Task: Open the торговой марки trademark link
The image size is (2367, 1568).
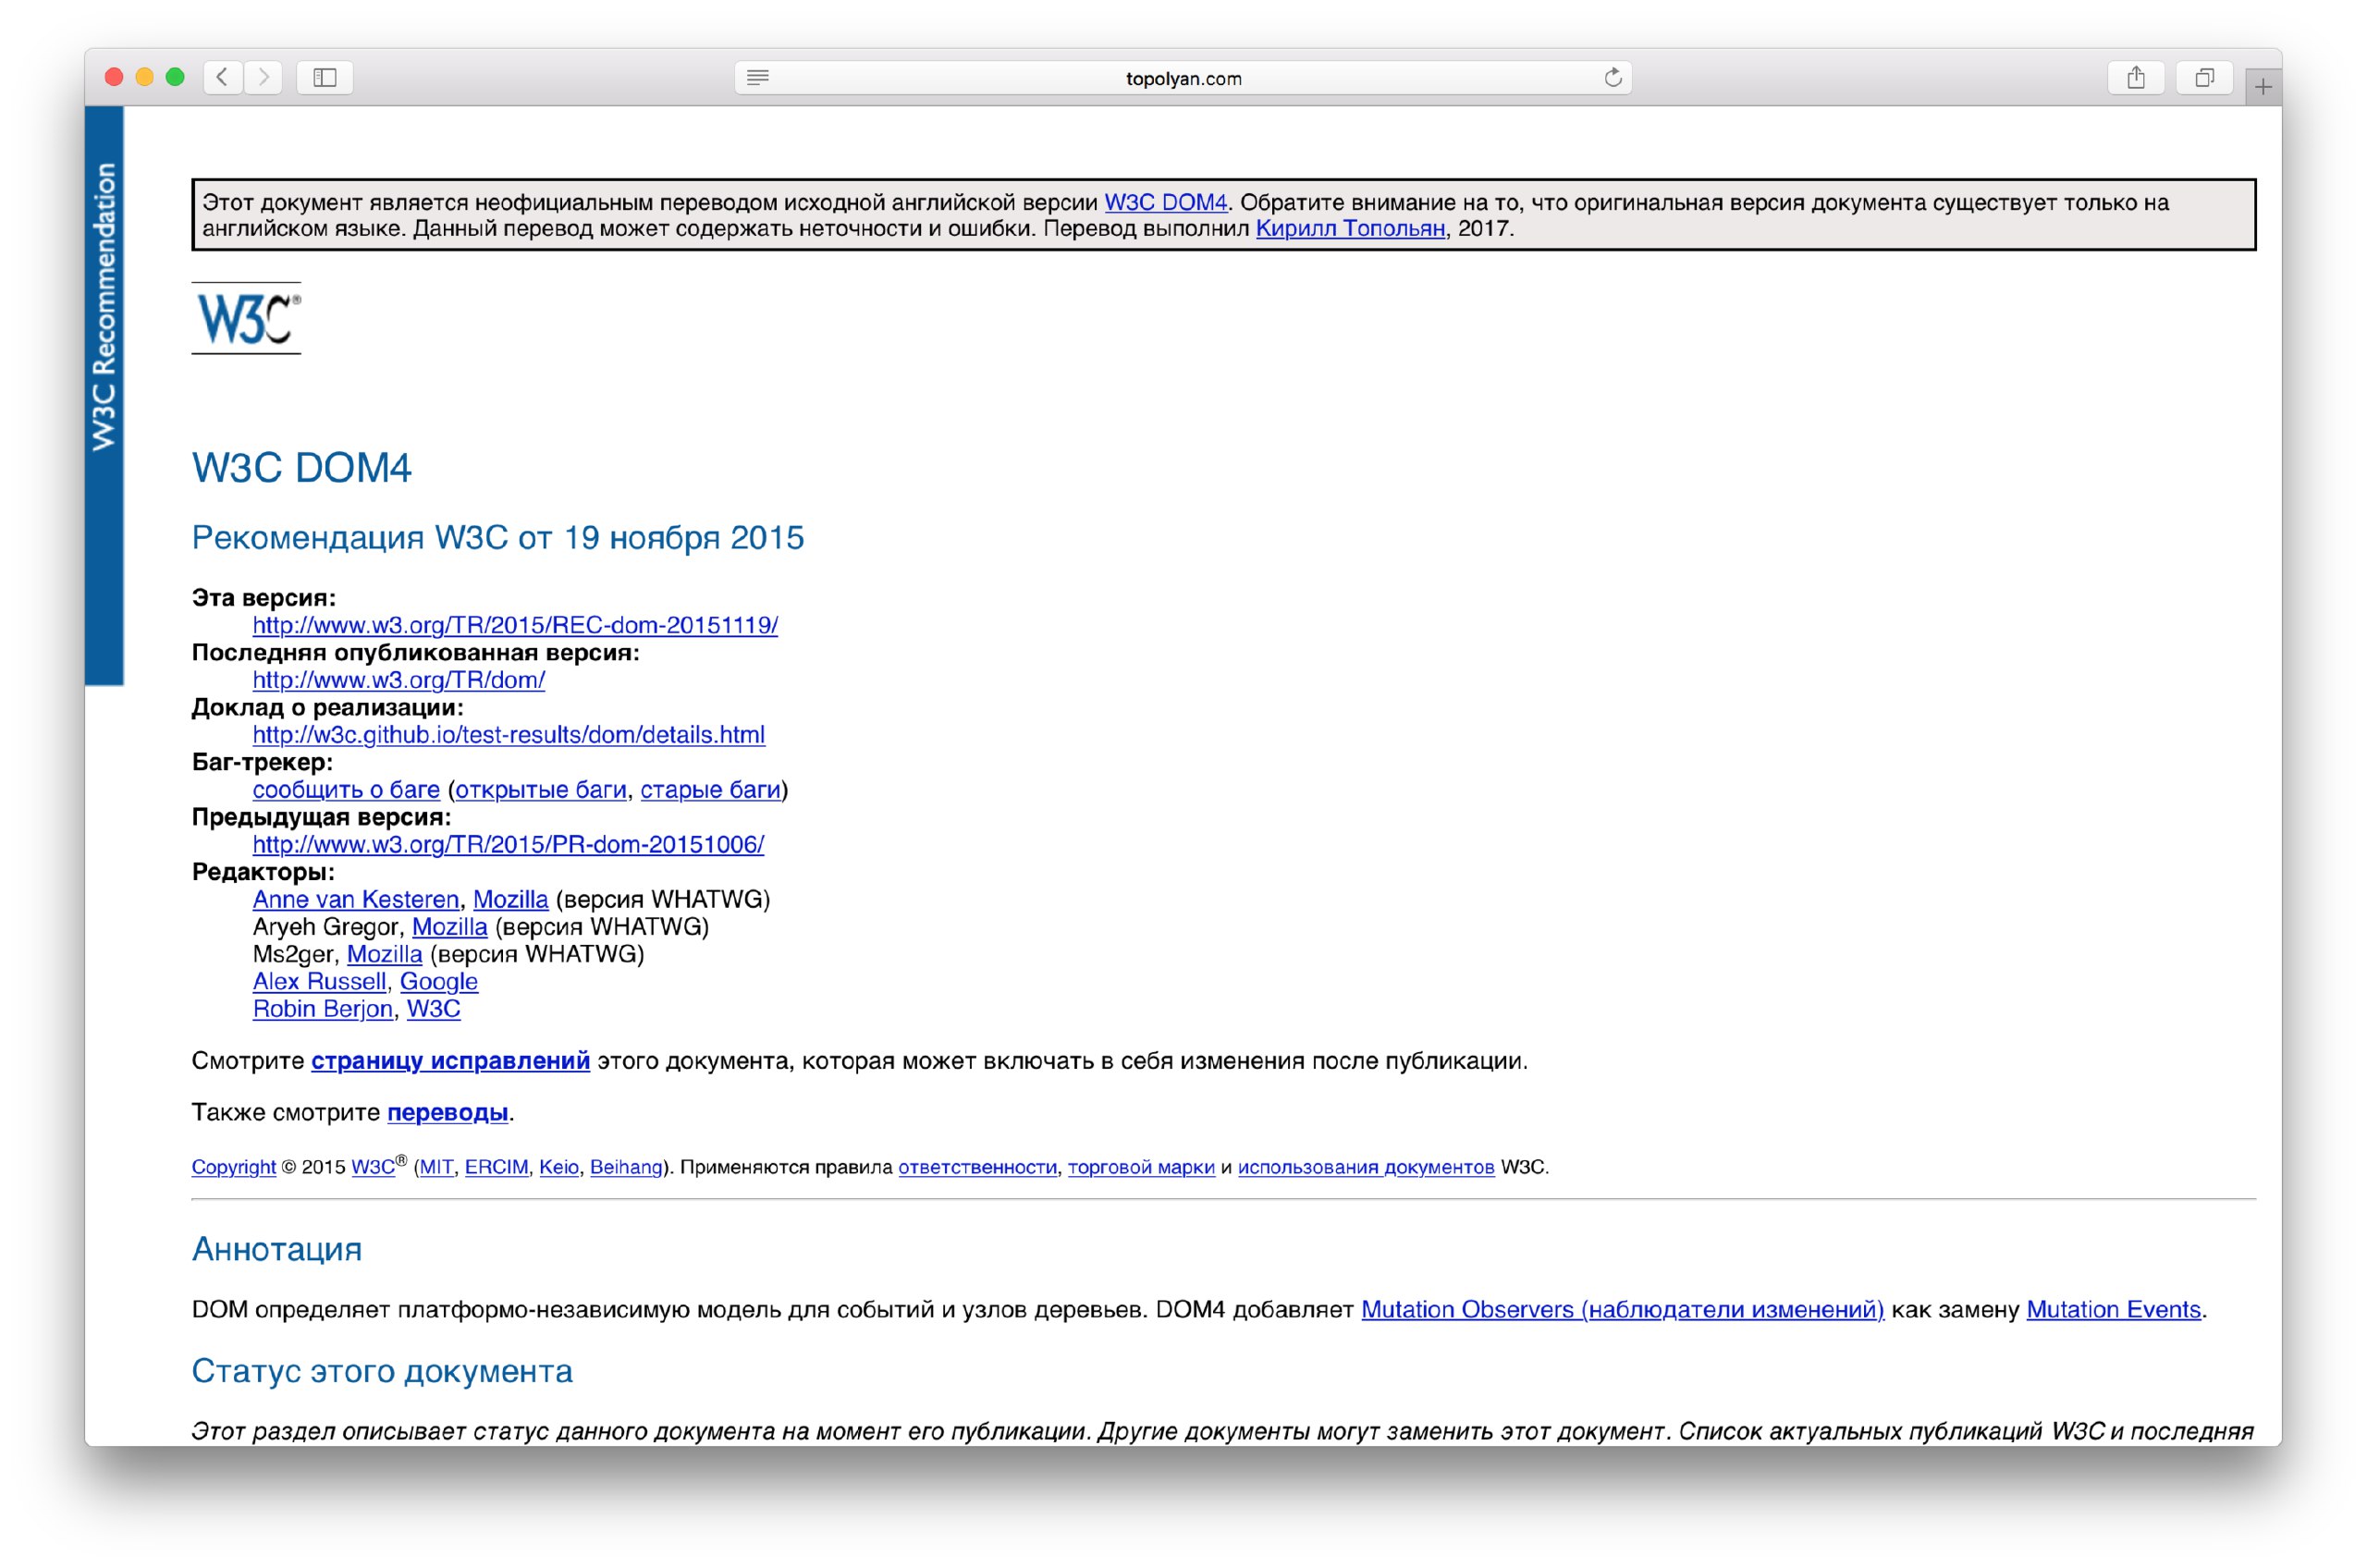Action: pos(1141,1167)
